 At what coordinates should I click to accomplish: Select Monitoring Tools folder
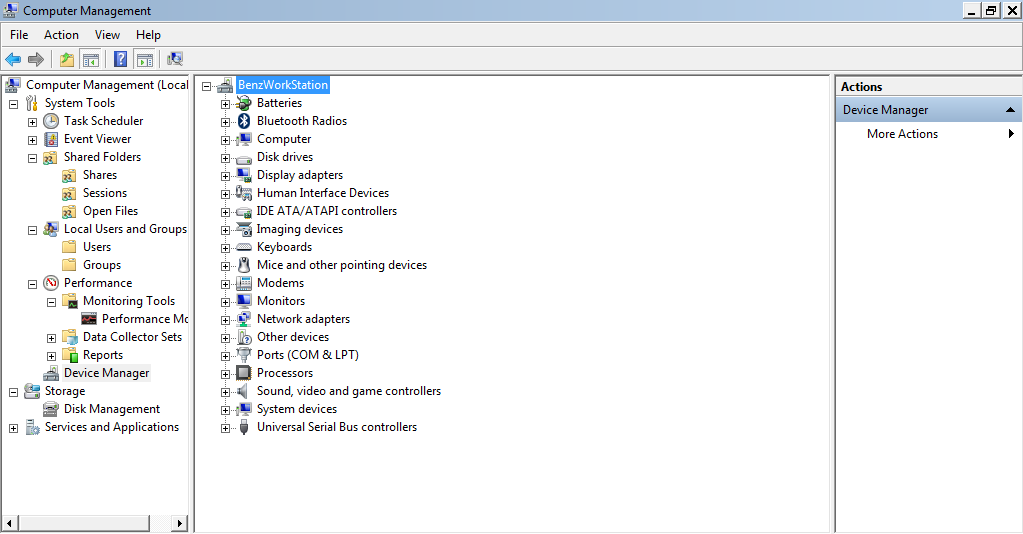pyautogui.click(x=129, y=301)
